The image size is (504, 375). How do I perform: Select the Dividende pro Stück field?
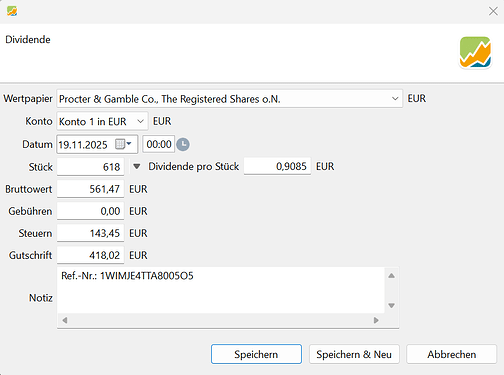(277, 166)
